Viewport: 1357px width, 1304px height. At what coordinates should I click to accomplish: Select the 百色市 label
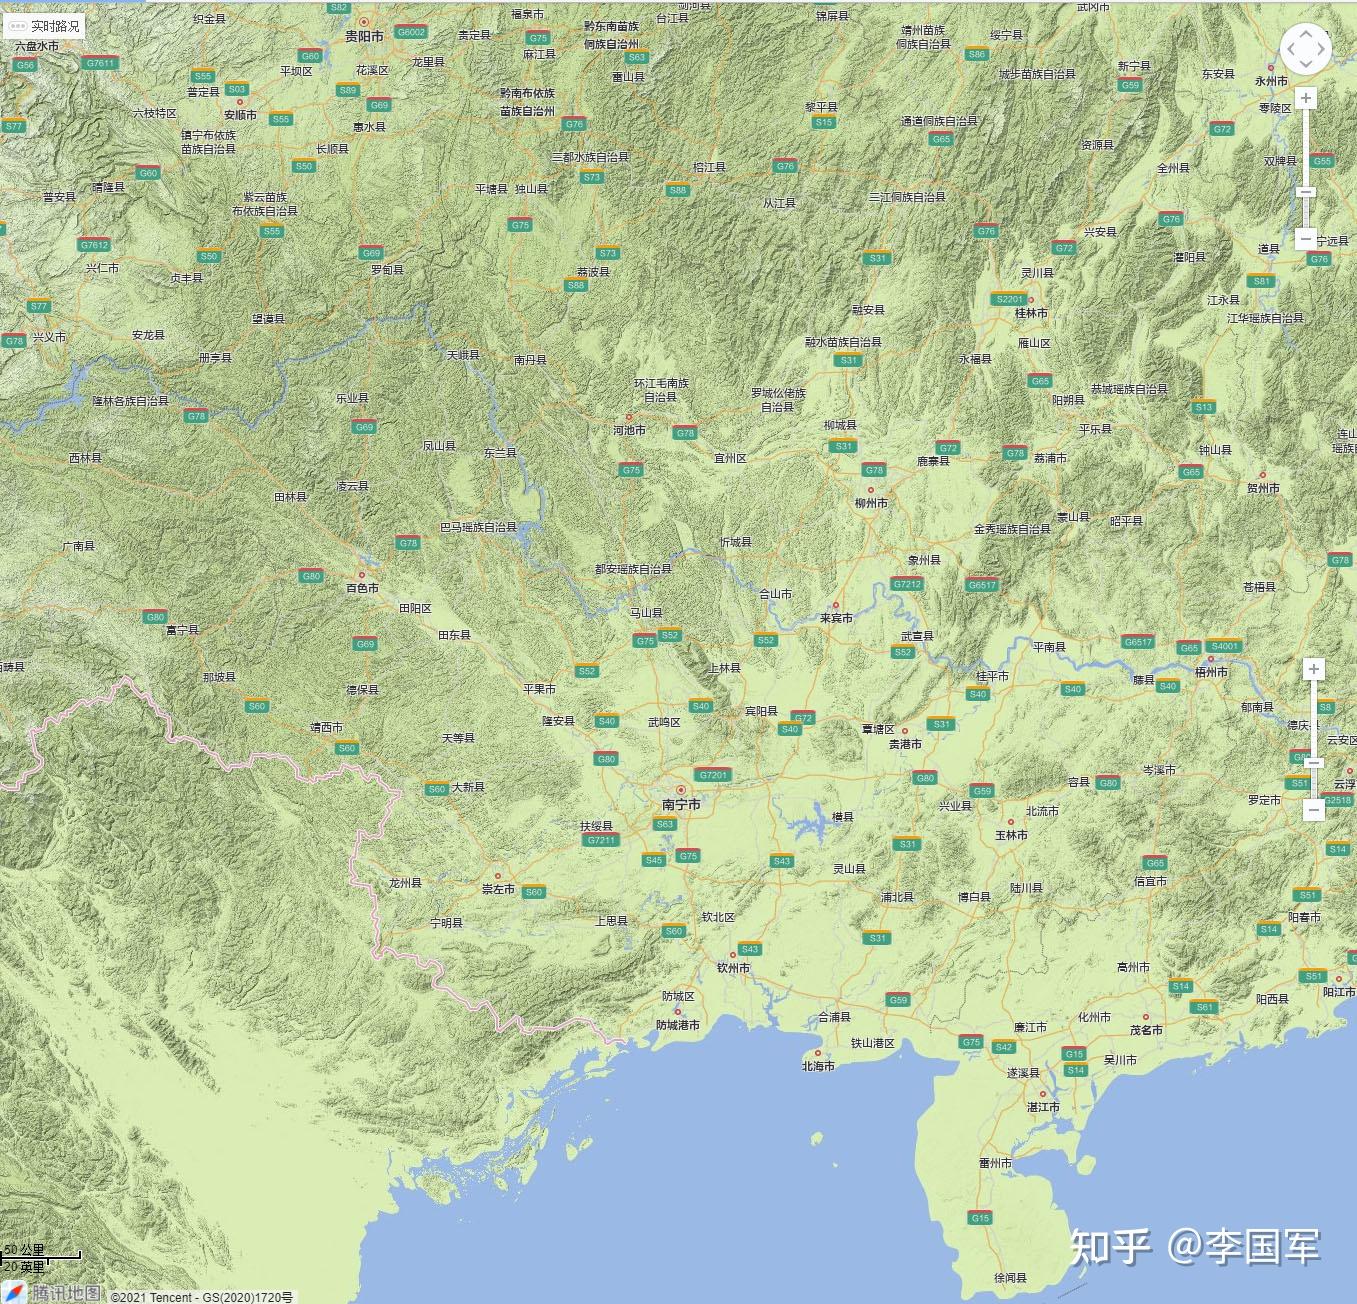pyautogui.click(x=362, y=588)
